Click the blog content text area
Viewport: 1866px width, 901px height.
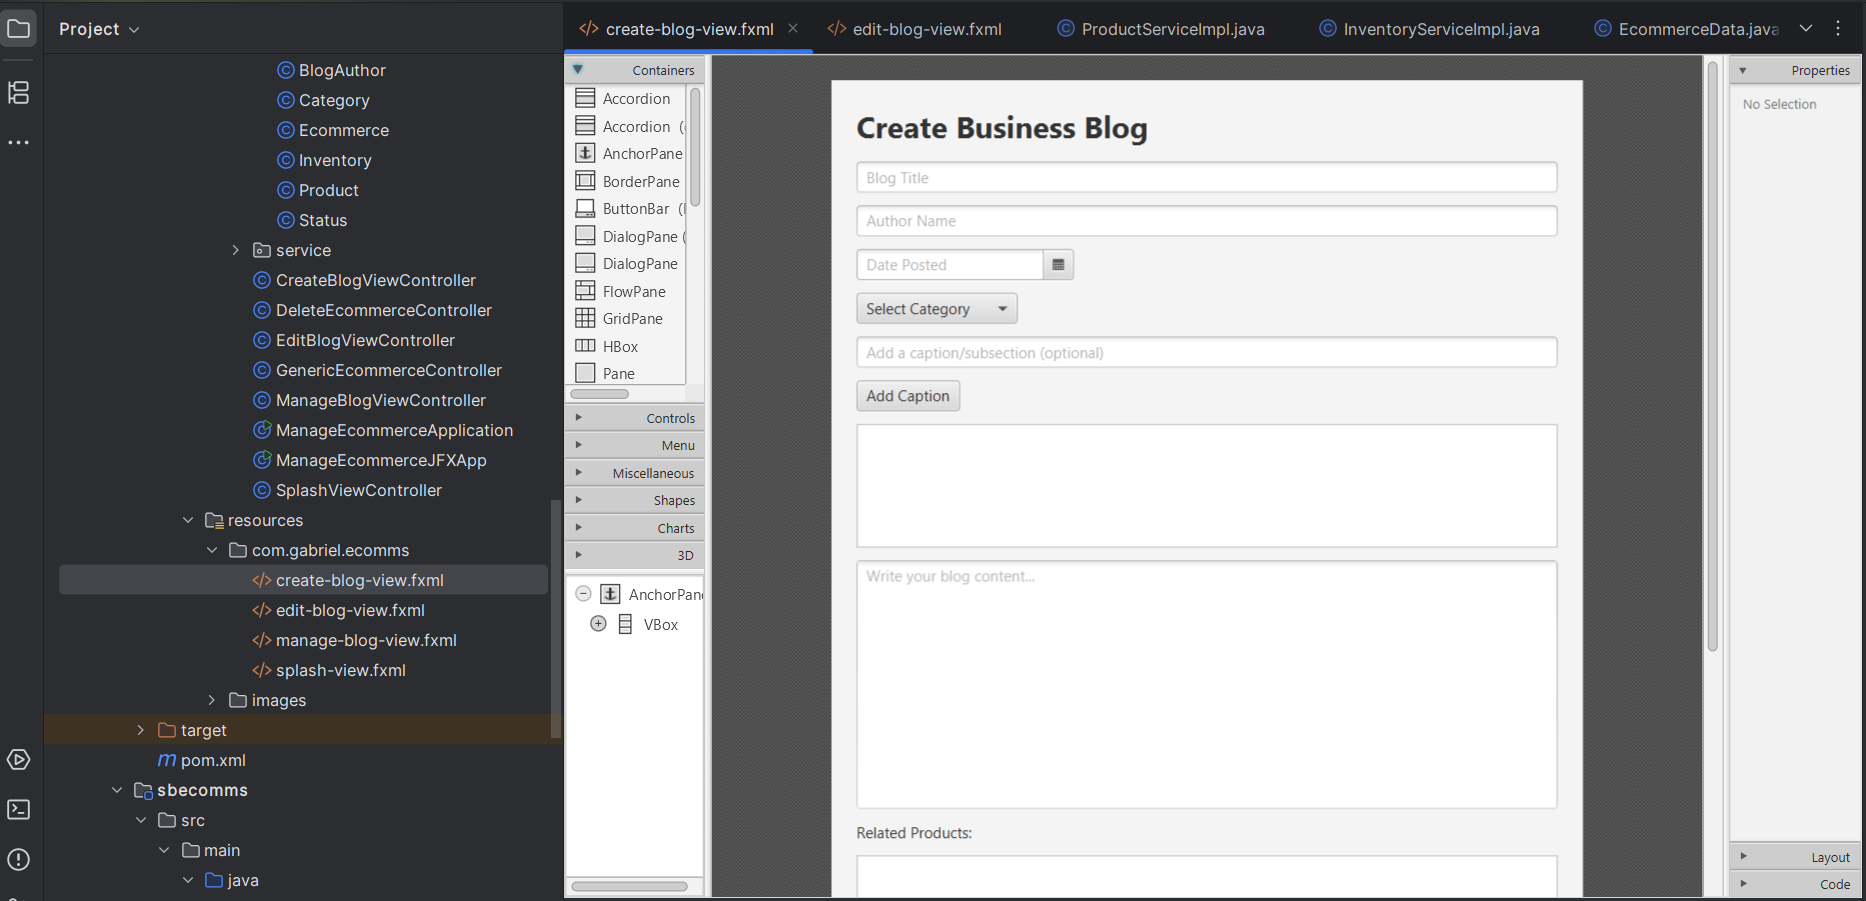[x=1206, y=685]
